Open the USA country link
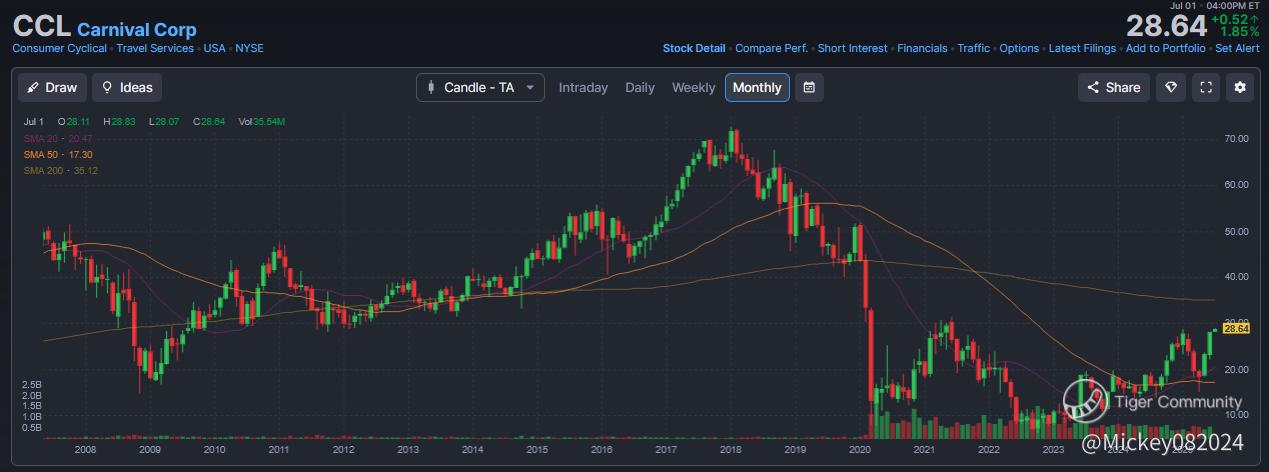The height and width of the screenshot is (472, 1269). [215, 48]
